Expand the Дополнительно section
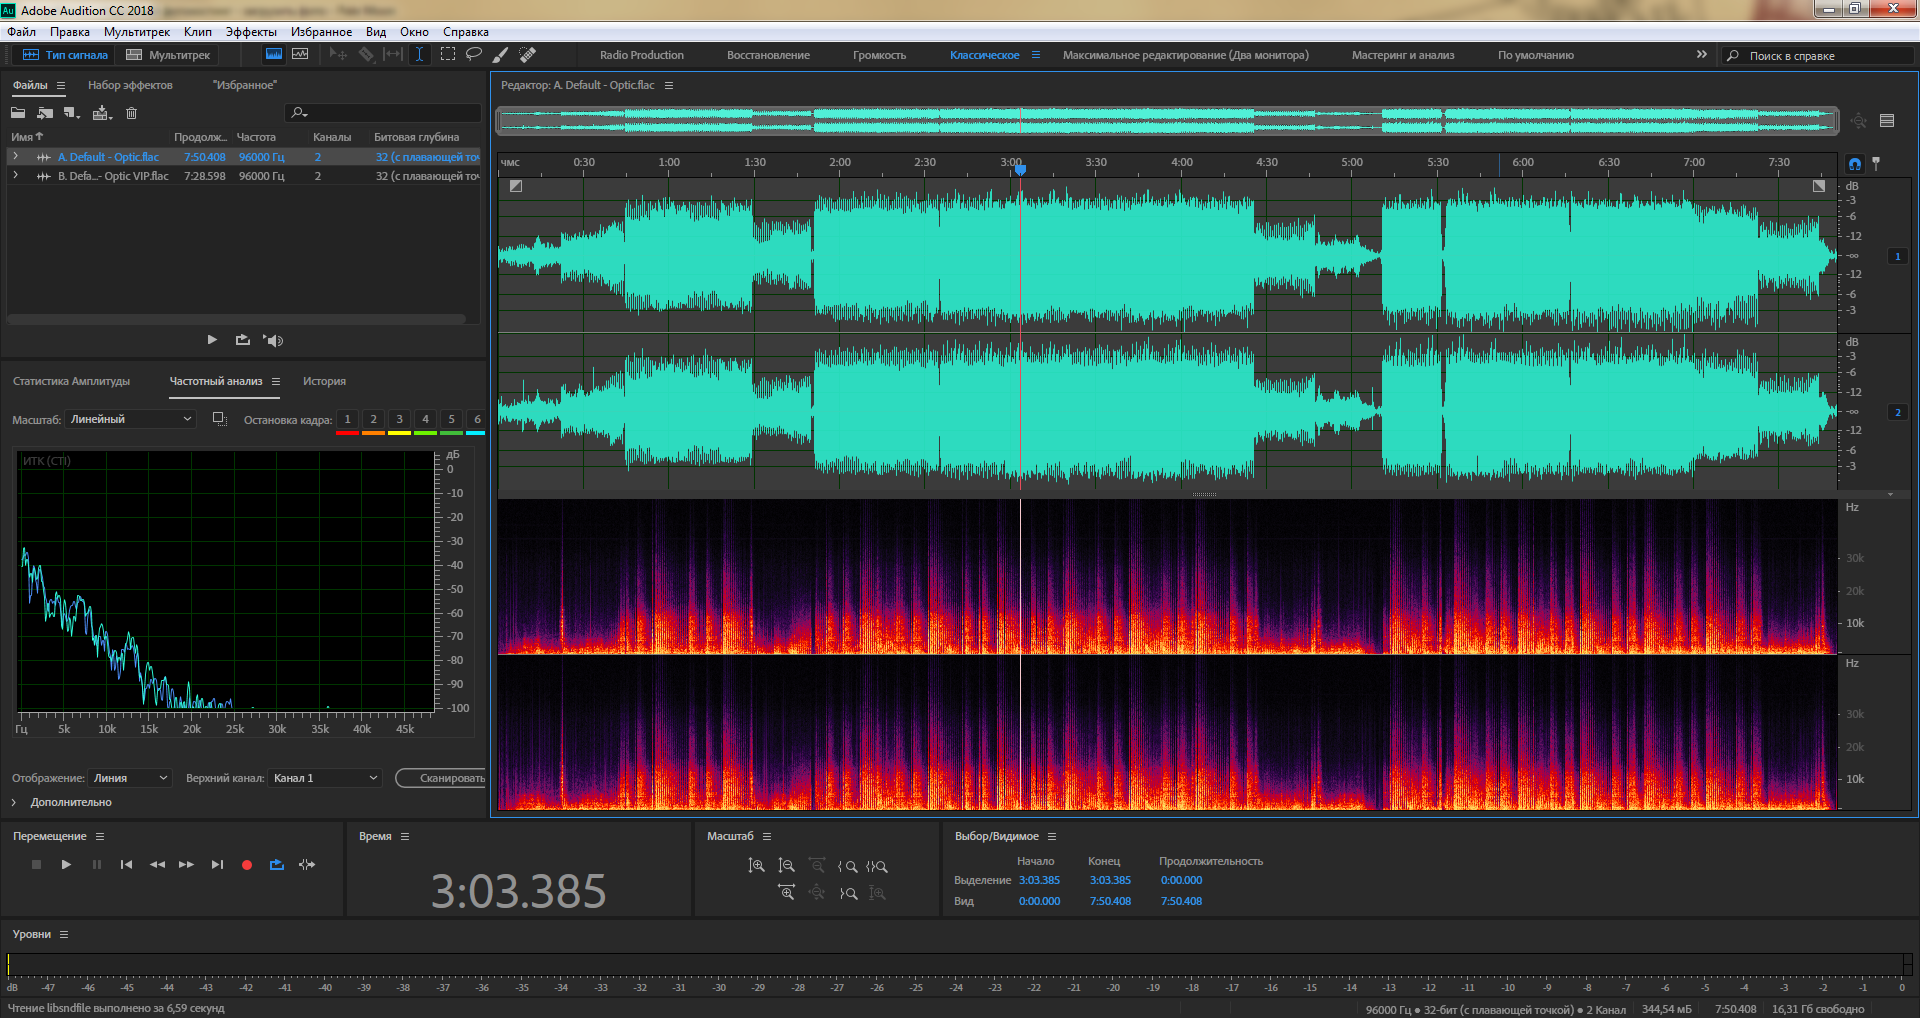The image size is (1920, 1018). pyautogui.click(x=14, y=803)
